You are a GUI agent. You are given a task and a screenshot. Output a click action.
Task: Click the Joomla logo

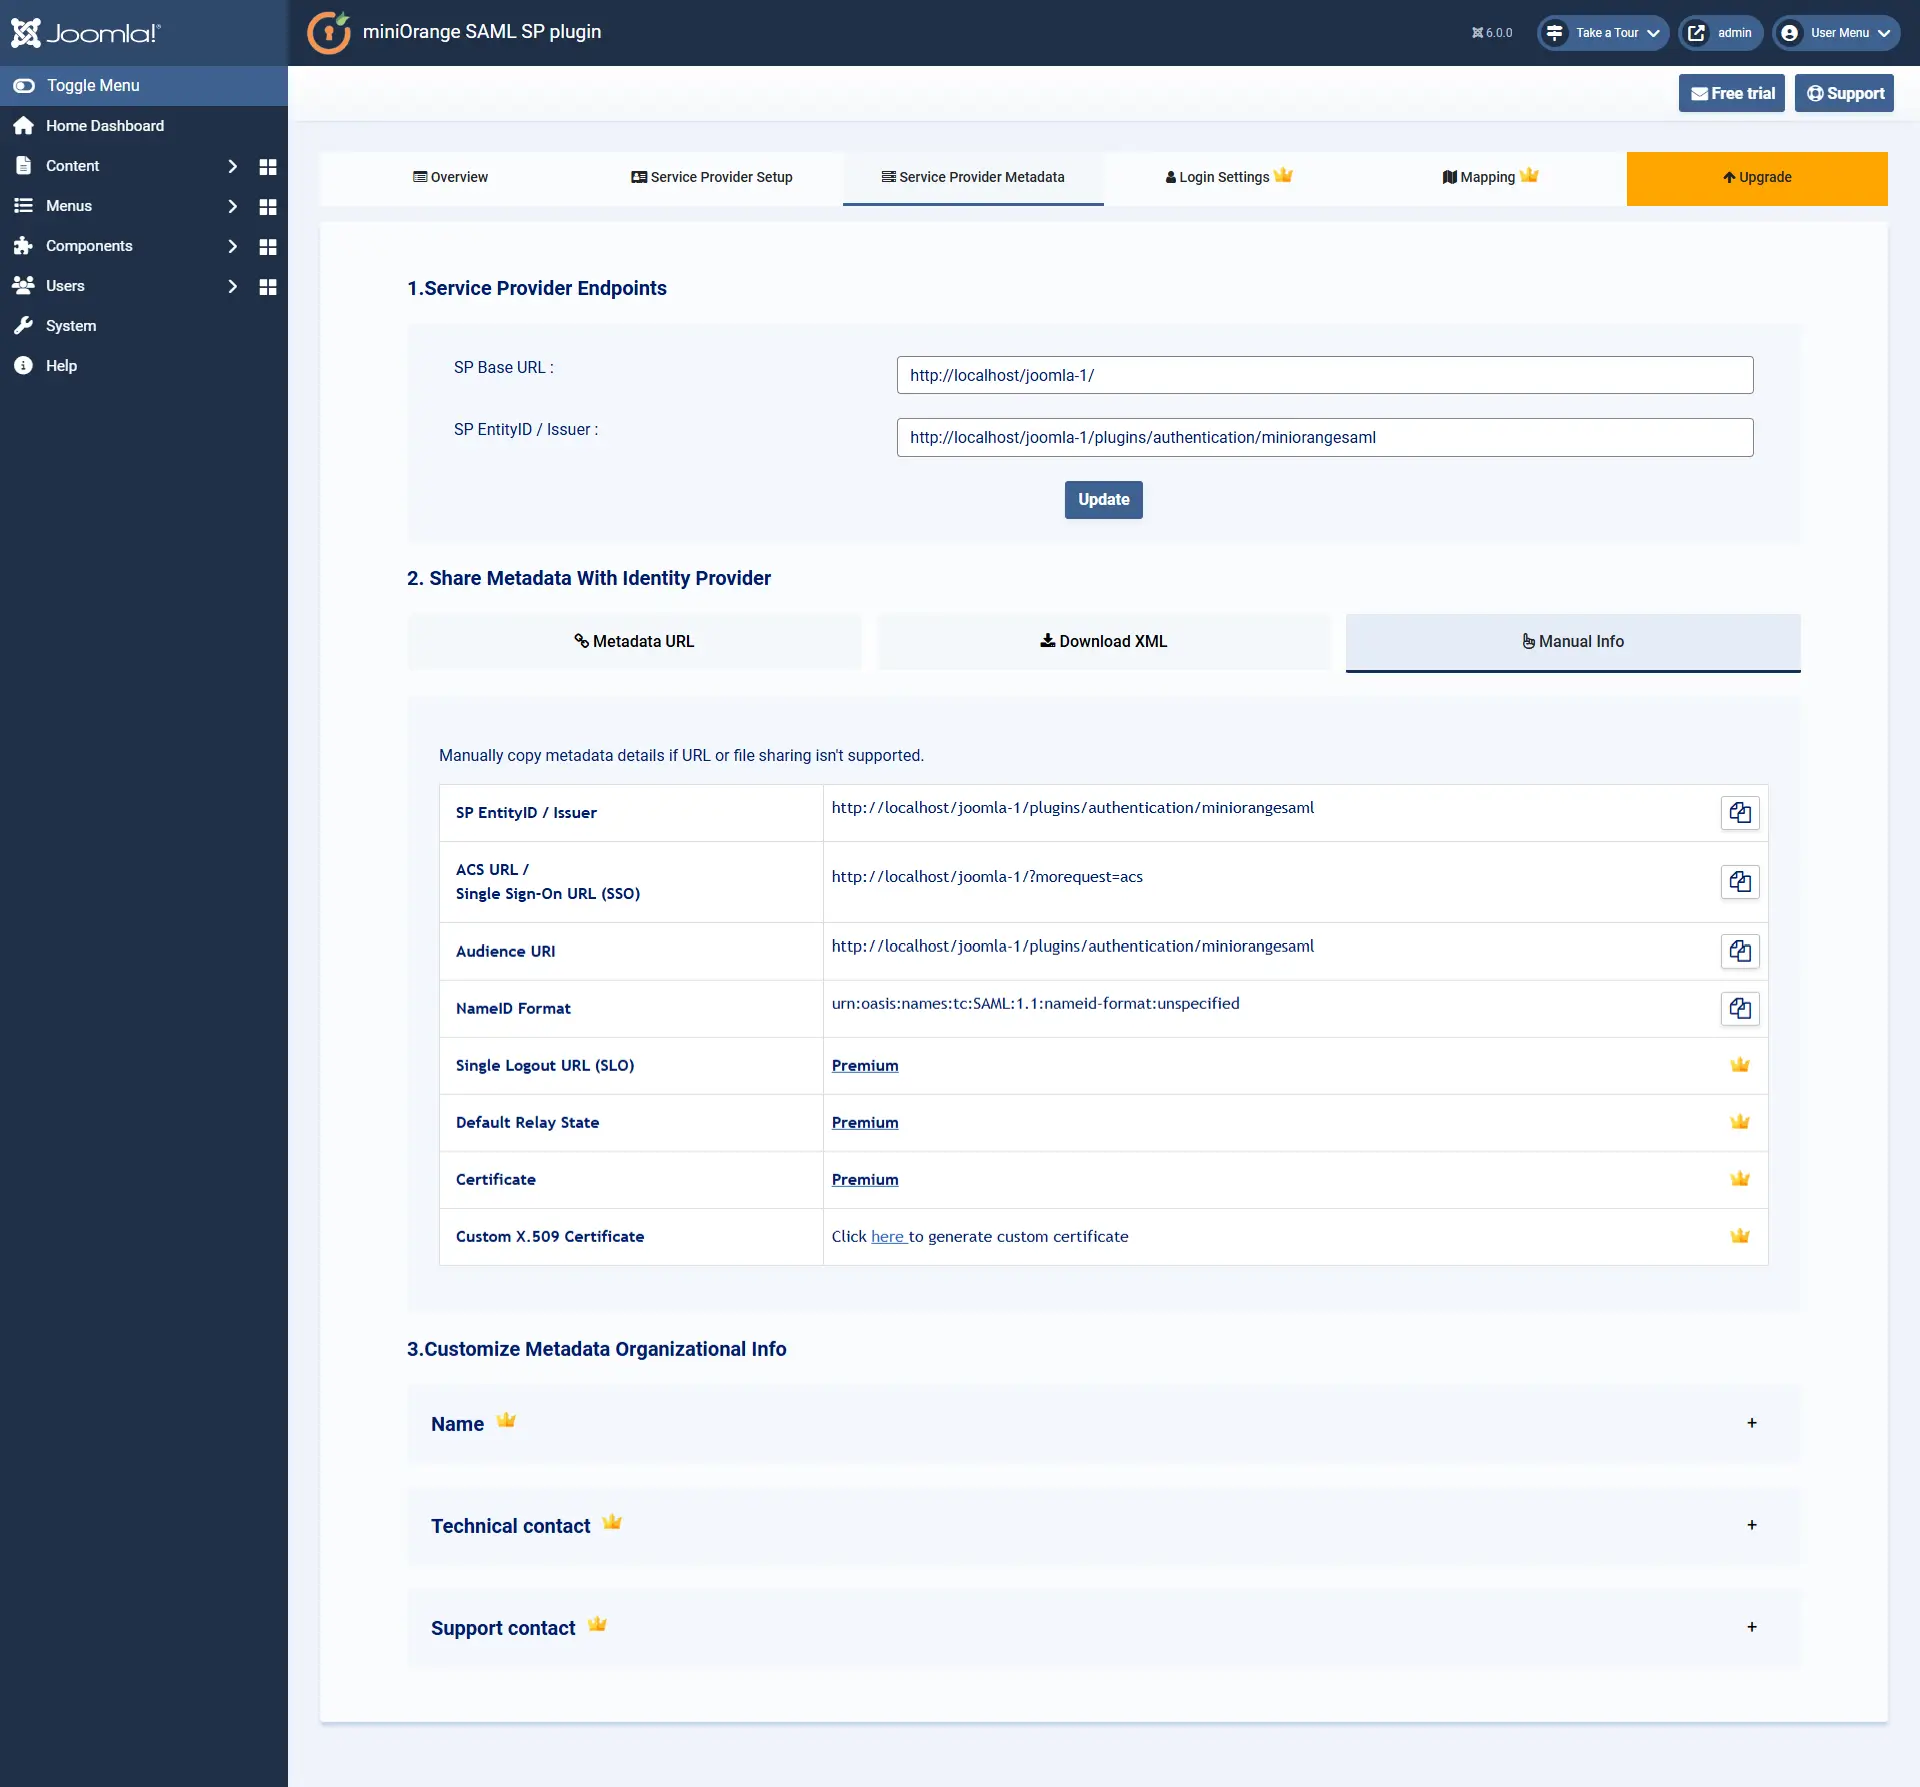click(x=85, y=32)
